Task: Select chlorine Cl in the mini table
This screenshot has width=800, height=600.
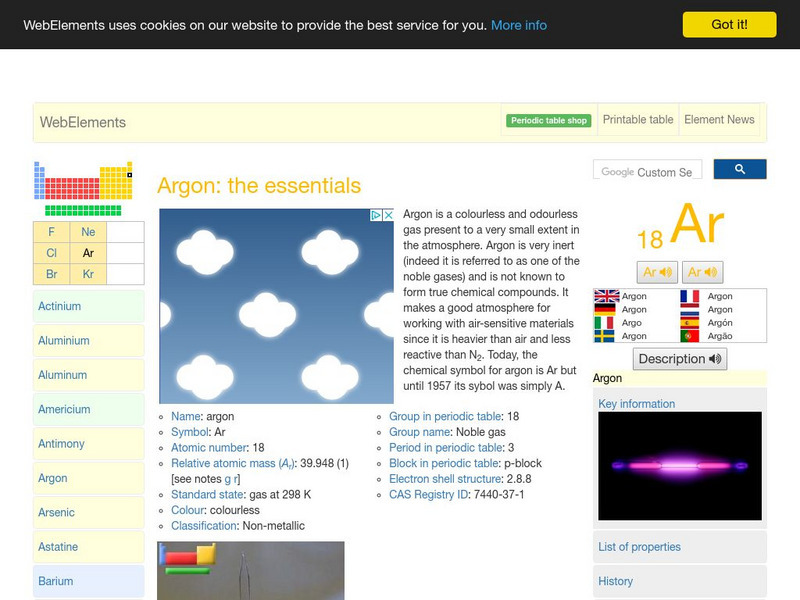Action: click(x=52, y=253)
